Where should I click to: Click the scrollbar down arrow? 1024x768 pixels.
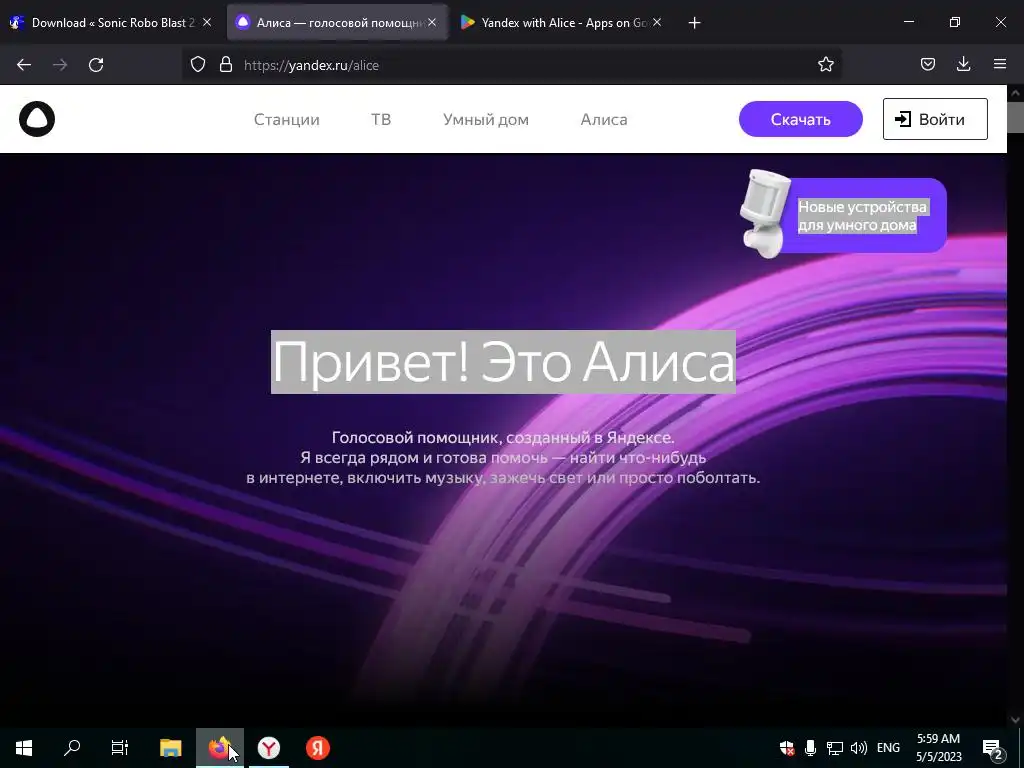(x=1015, y=719)
